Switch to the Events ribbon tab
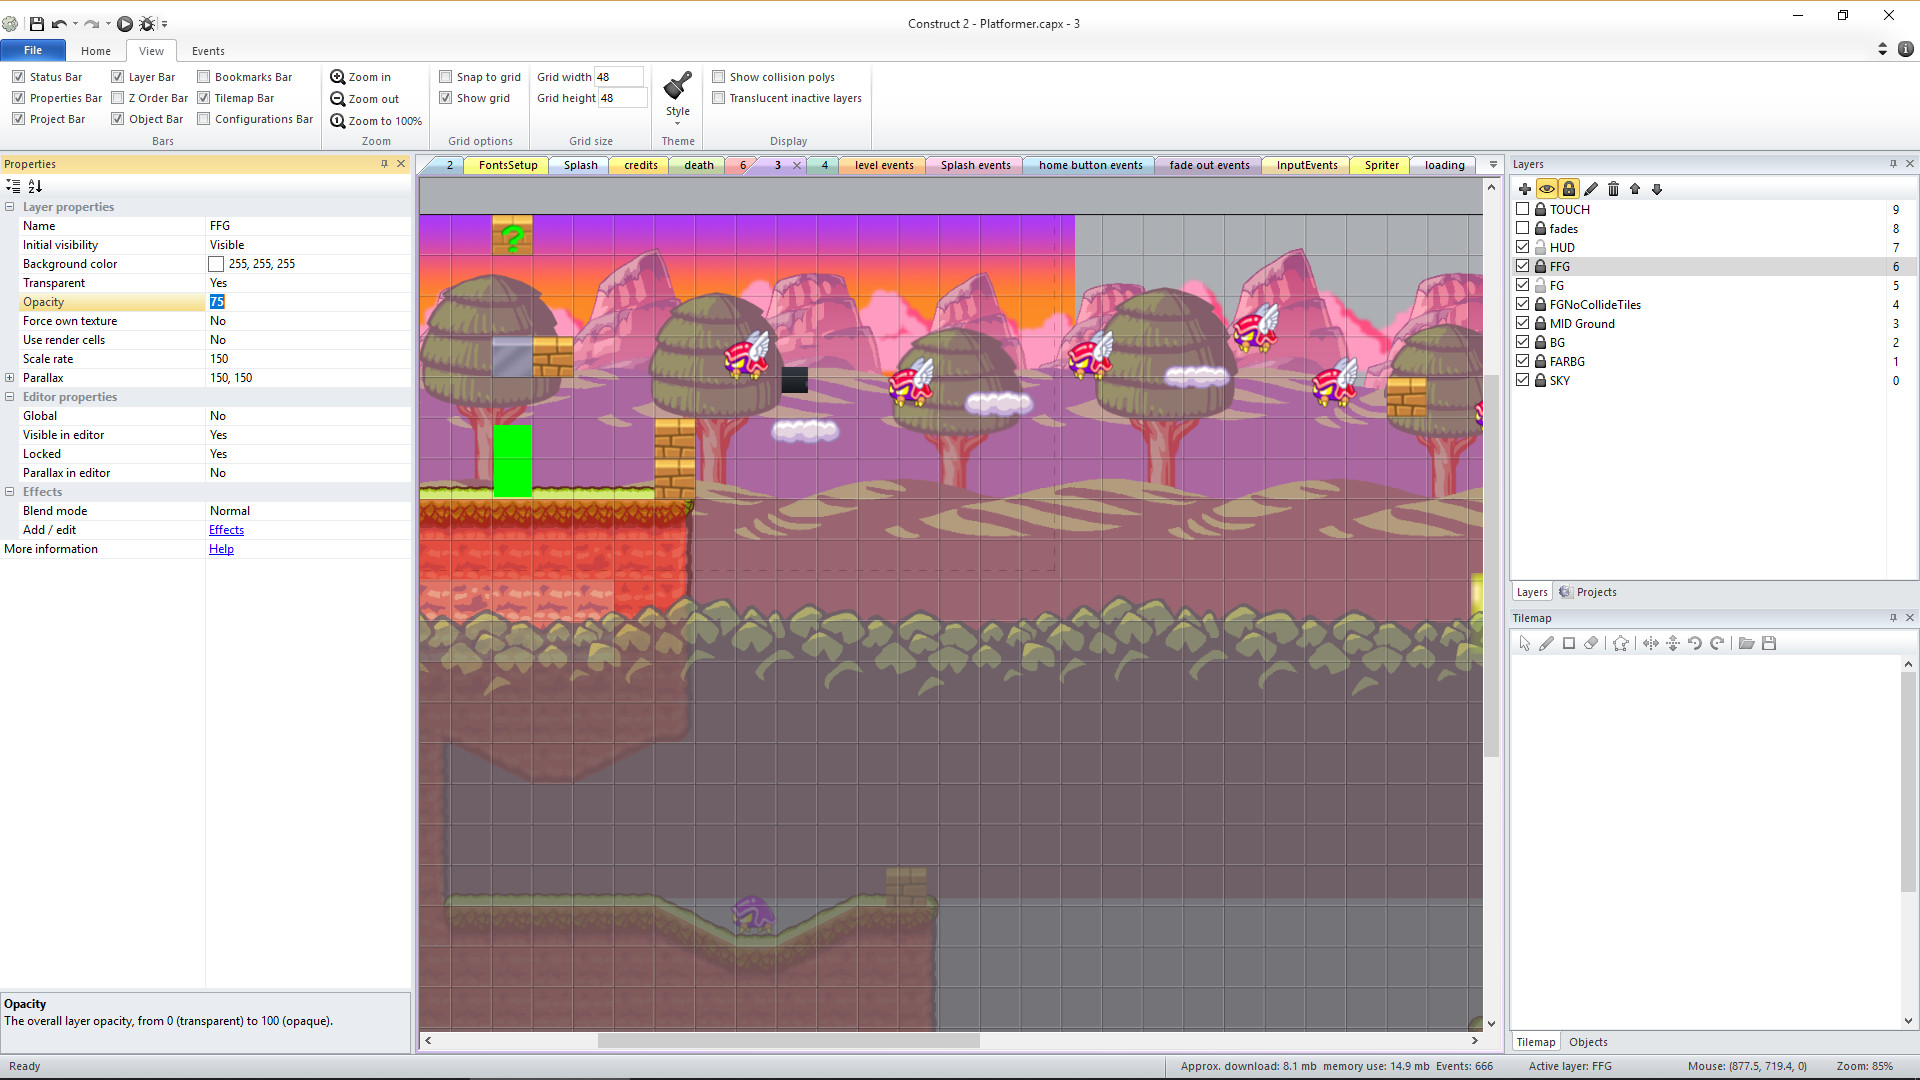The height and width of the screenshot is (1080, 1920). pos(207,50)
